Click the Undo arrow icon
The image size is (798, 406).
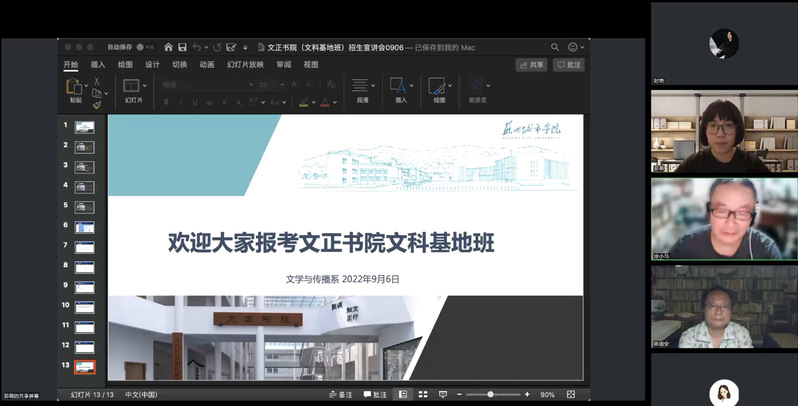[197, 47]
